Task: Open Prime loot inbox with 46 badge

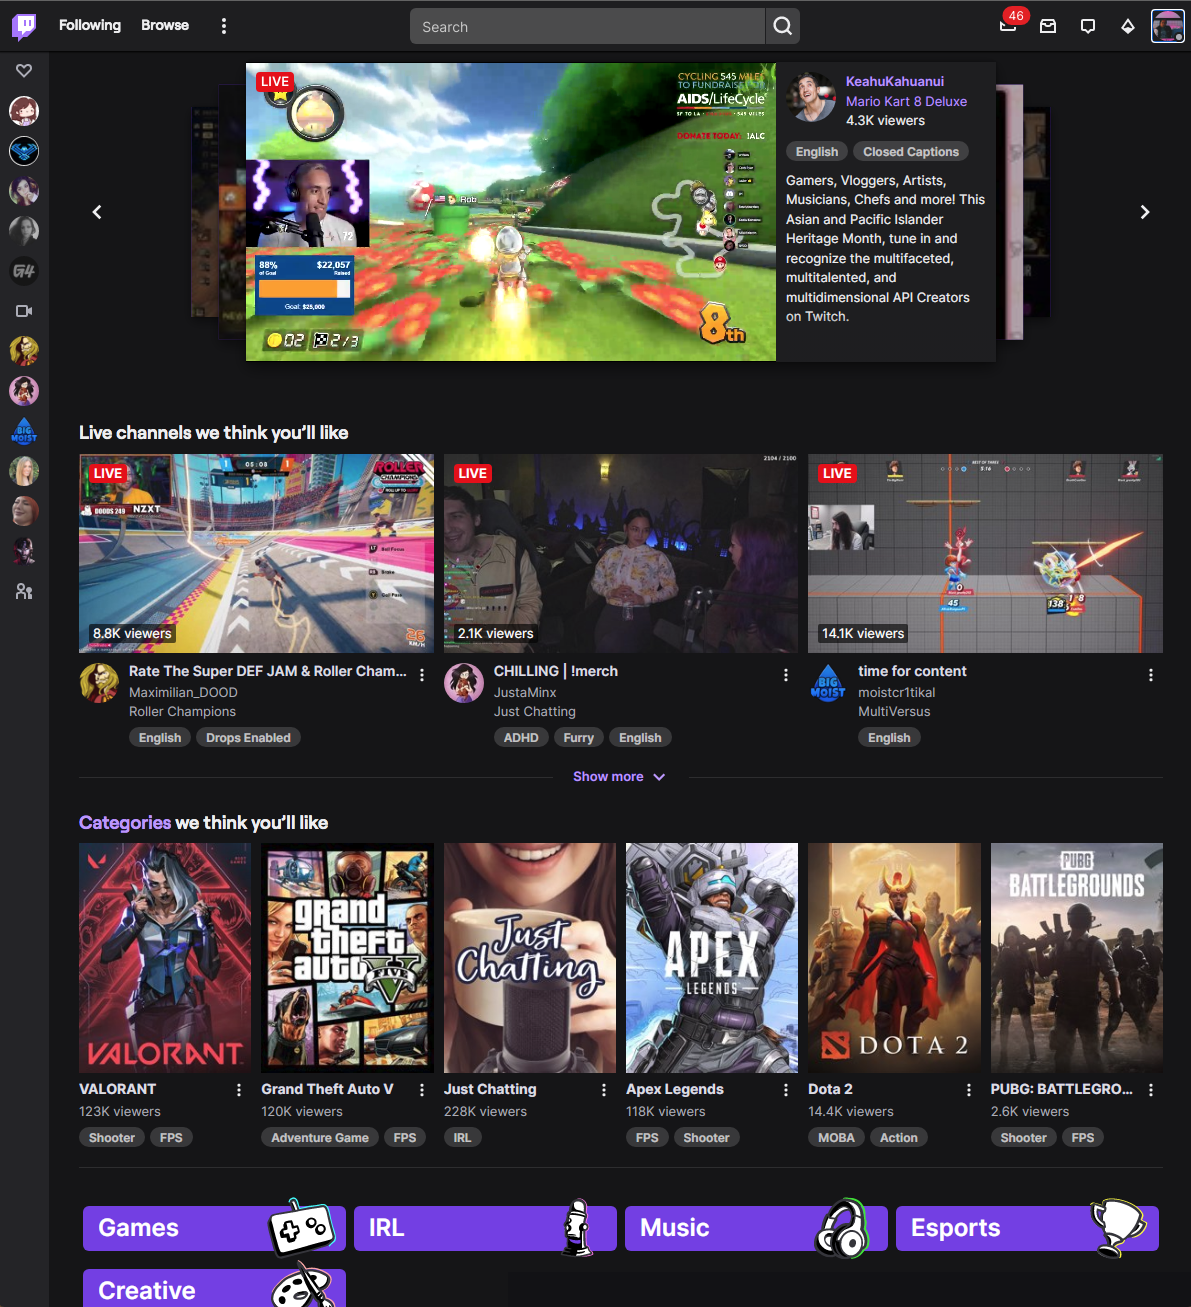Action: coord(1009,26)
